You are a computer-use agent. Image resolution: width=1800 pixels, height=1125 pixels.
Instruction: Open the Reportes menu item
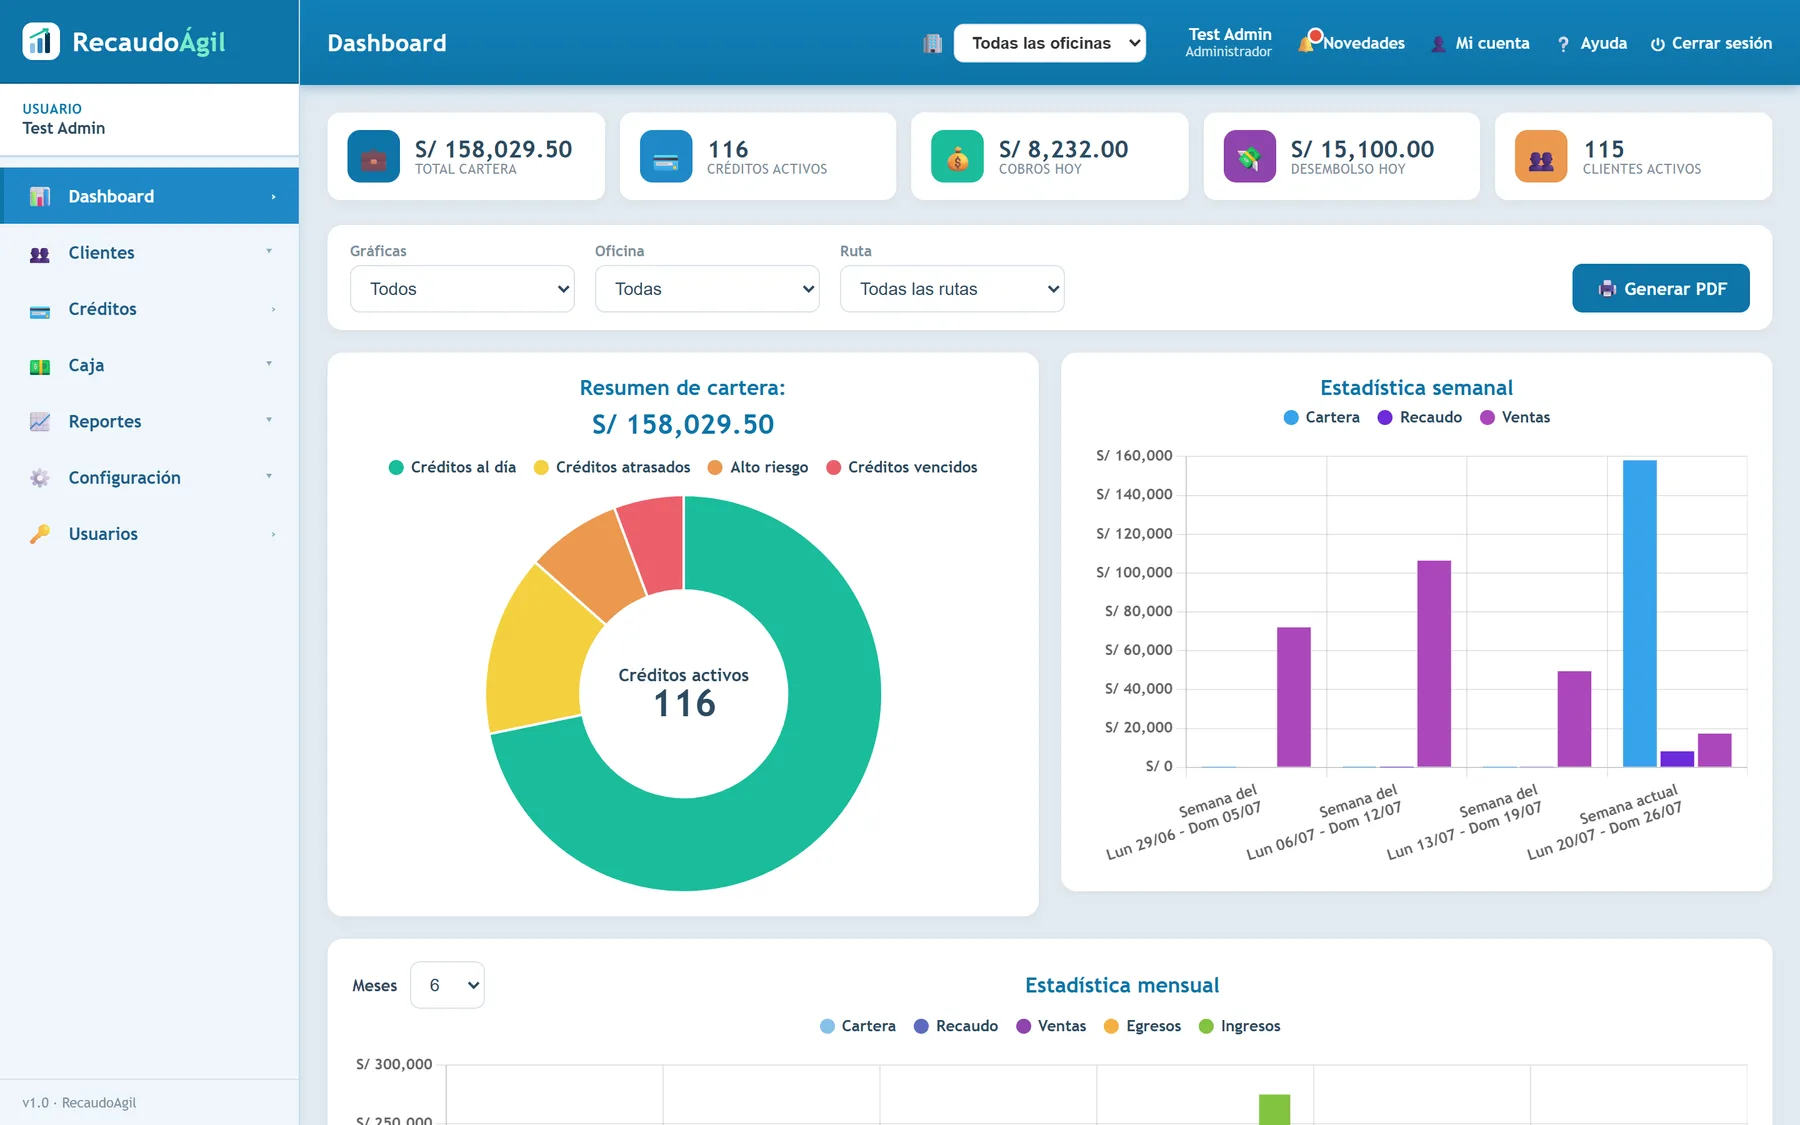coord(149,421)
